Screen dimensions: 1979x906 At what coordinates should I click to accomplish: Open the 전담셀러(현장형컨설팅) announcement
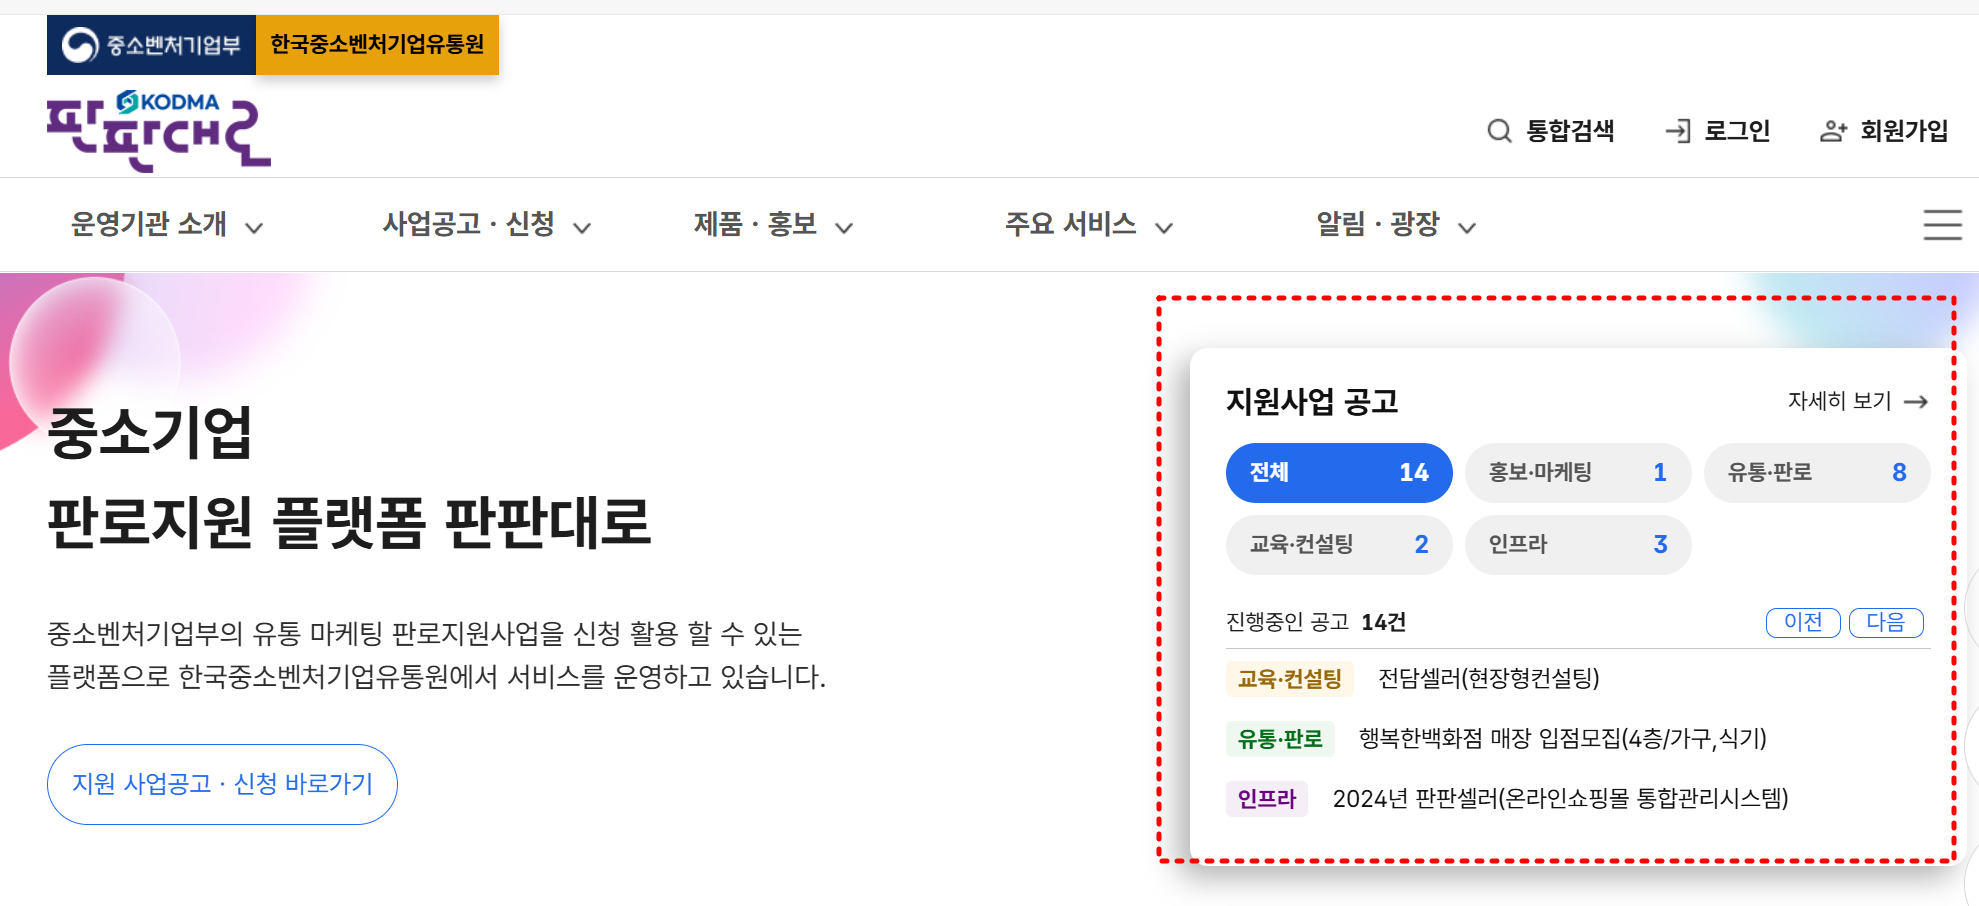1489,679
